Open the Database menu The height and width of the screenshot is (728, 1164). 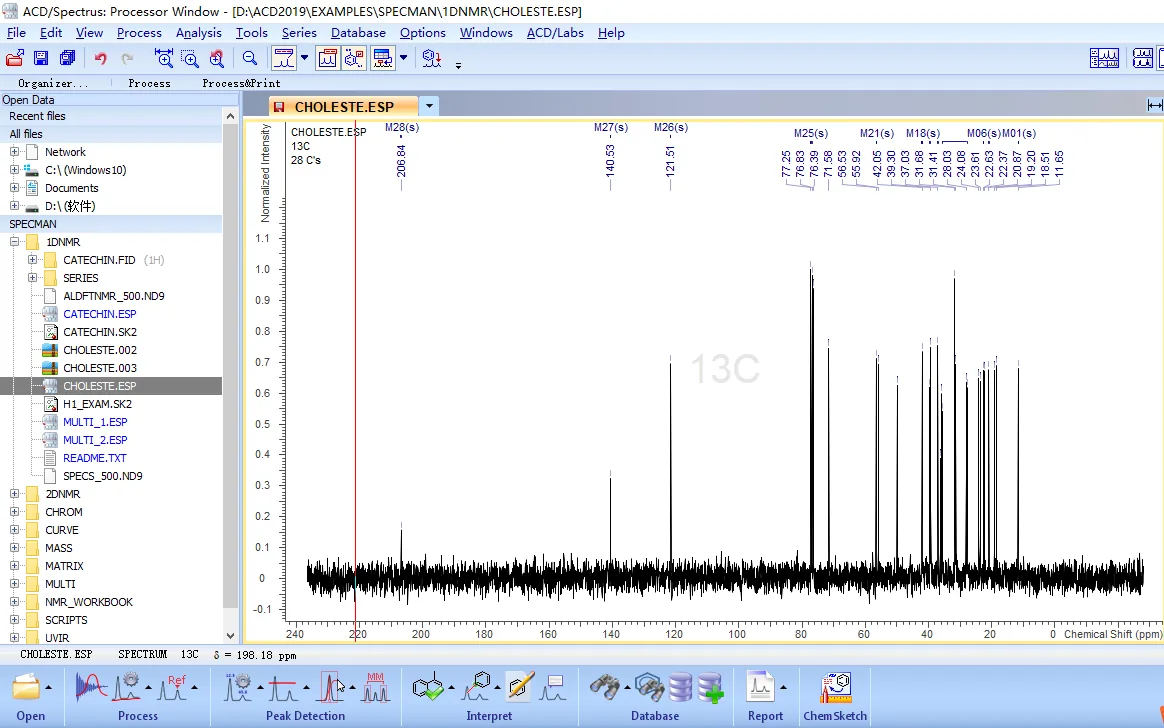pos(358,33)
